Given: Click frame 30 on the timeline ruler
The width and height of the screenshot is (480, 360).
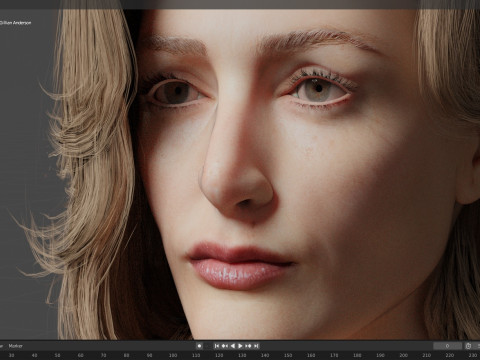Looking at the screenshot, I should point(11,355).
